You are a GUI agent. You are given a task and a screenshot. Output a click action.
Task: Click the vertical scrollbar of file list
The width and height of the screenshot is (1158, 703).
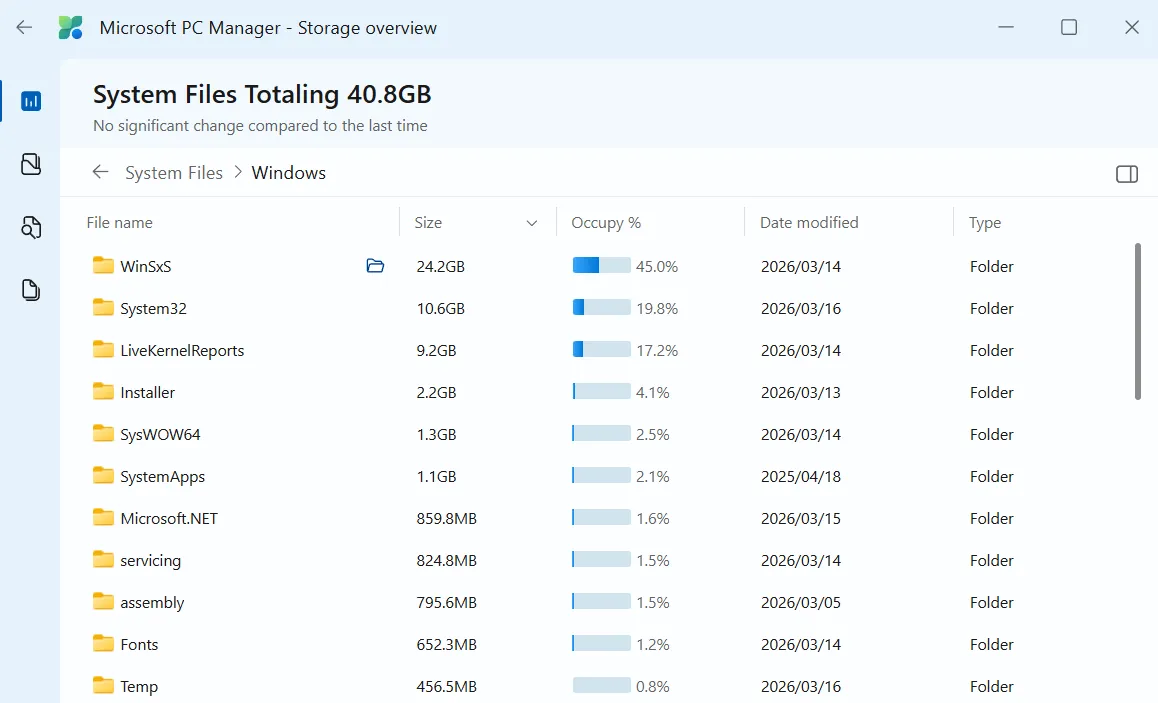[1138, 320]
